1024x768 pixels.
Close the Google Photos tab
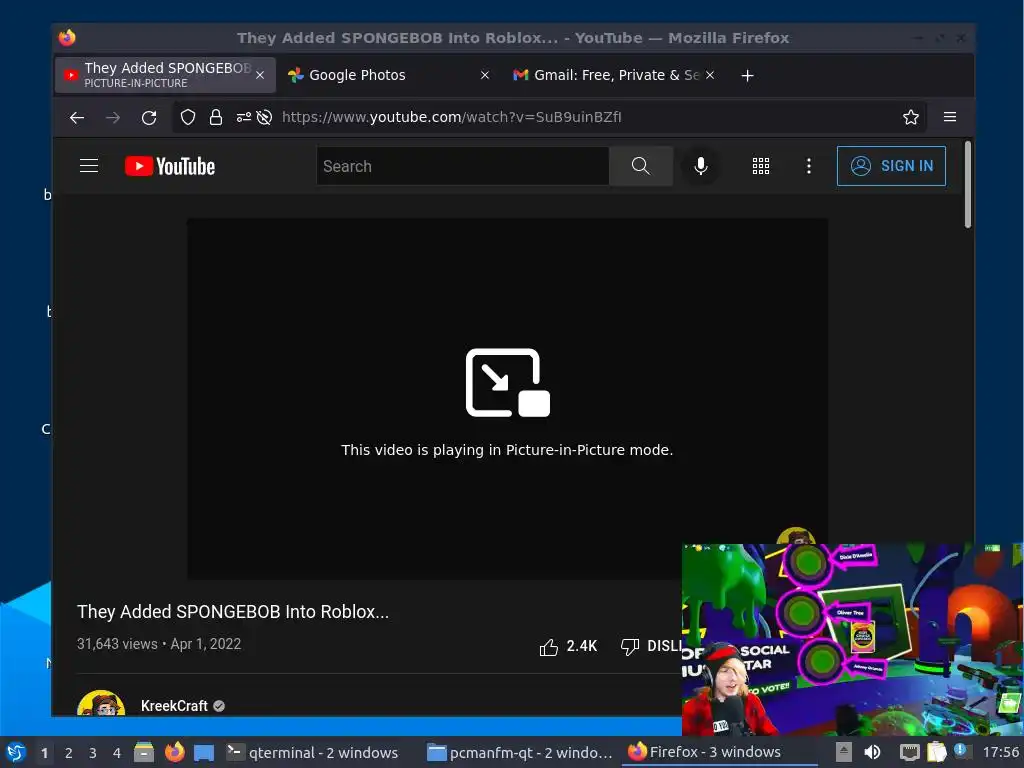pos(485,75)
